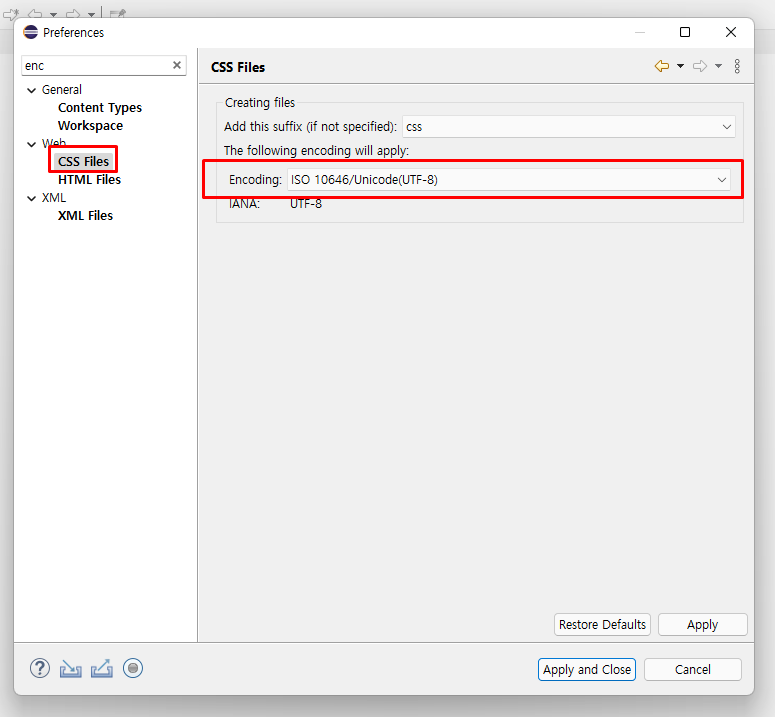Open HTML Files preferences page
Viewport: 775px width, 717px height.
tap(89, 179)
